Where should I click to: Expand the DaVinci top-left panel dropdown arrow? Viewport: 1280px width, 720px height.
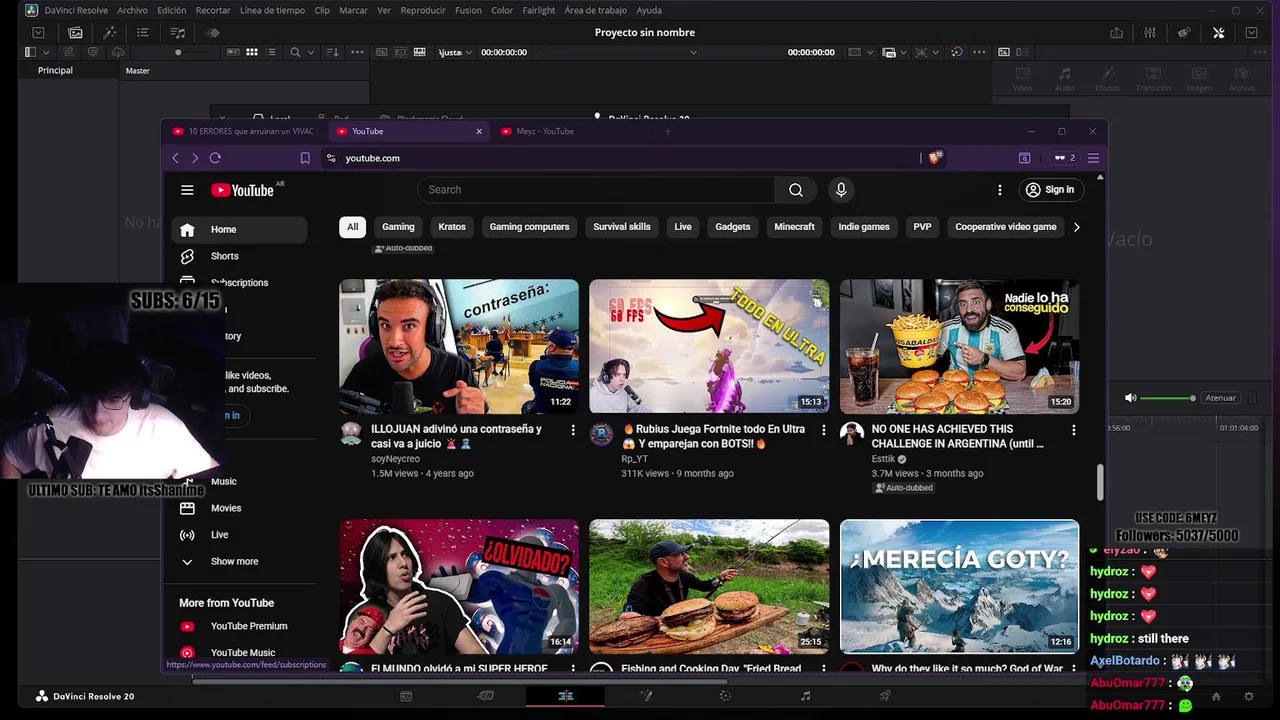pos(38,32)
